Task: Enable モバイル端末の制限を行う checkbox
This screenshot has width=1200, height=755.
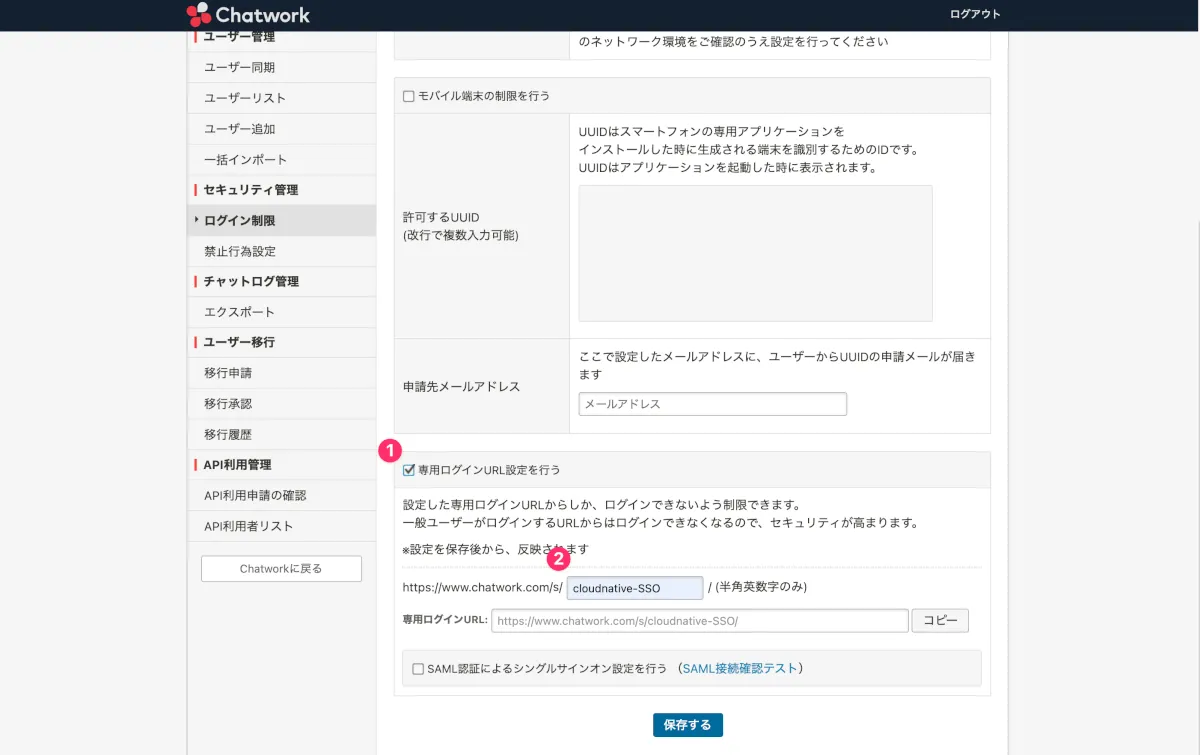Action: (x=408, y=96)
